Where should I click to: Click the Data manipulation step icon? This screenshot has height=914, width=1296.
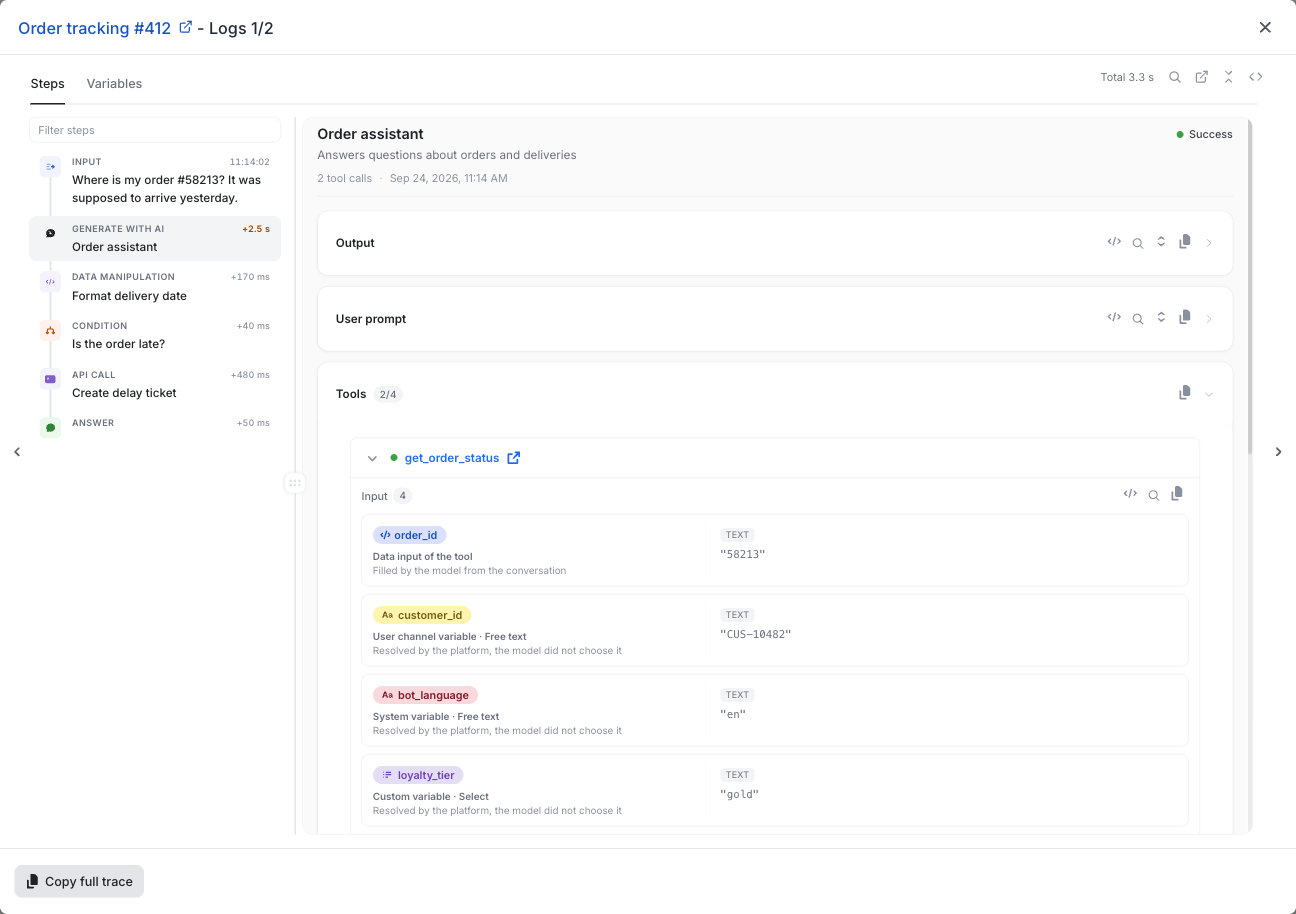point(50,282)
